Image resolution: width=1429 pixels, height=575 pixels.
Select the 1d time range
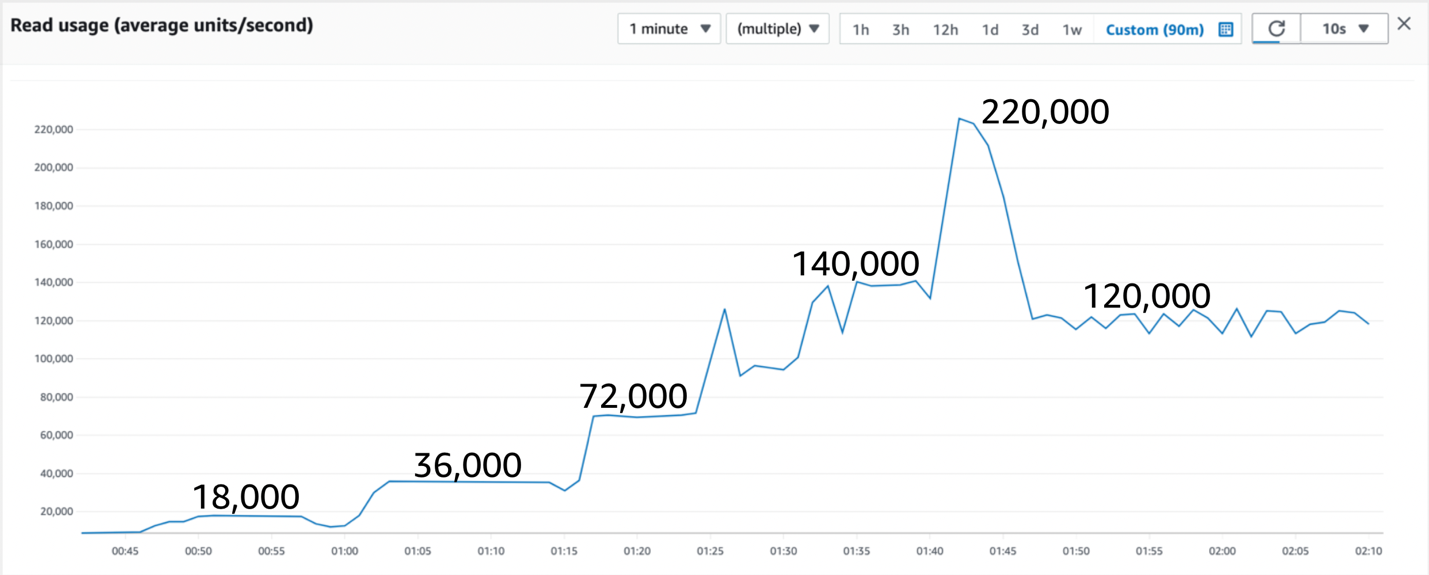990,30
